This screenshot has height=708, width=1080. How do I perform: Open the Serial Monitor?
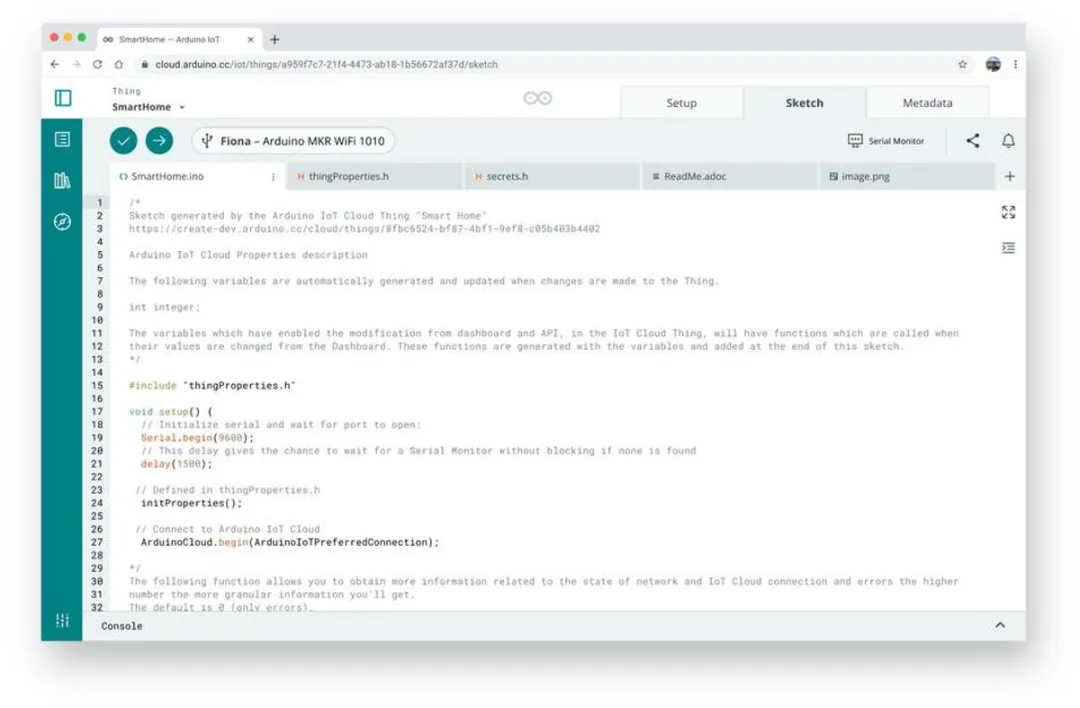click(886, 140)
